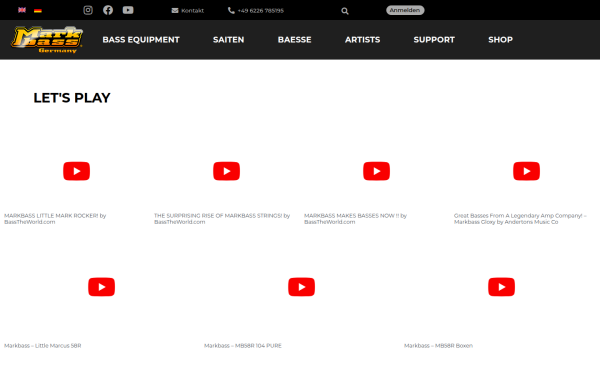Open Instagram profile icon

pyautogui.click(x=88, y=10)
